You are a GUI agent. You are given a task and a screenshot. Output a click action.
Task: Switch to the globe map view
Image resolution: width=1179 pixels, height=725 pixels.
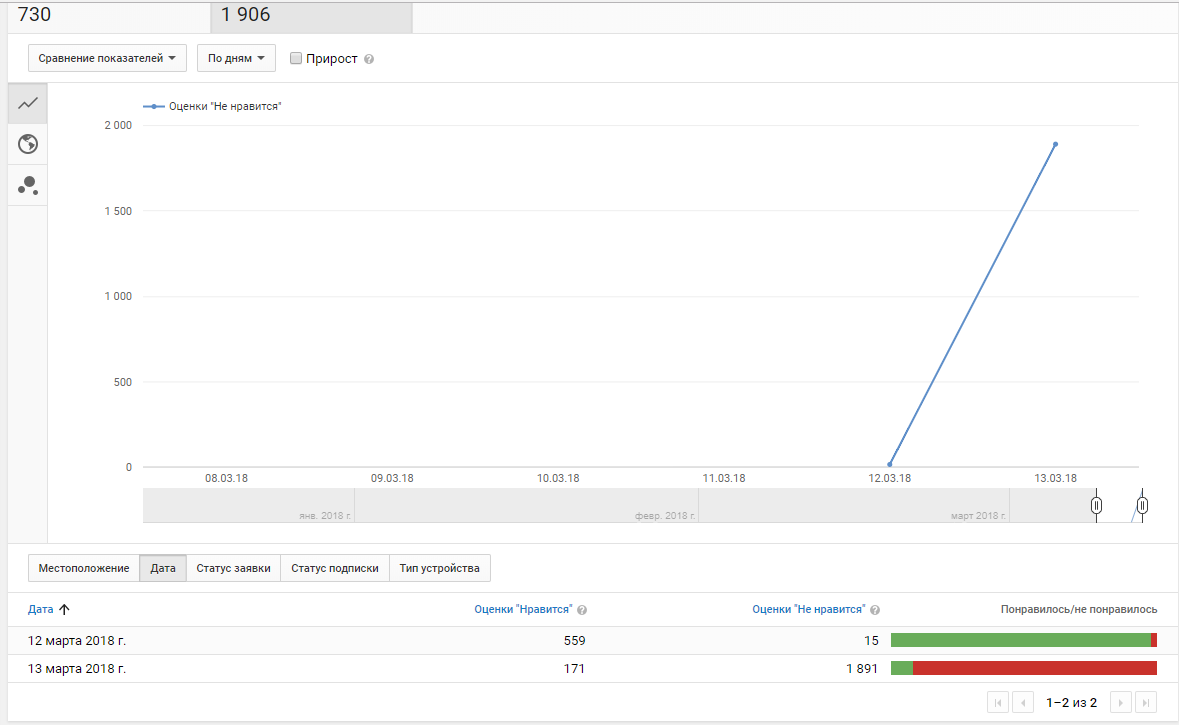28,144
